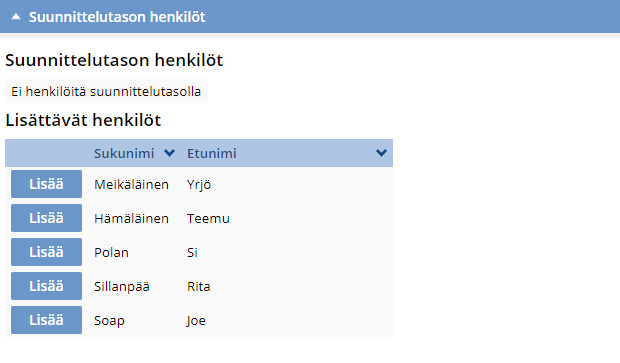Click the Suunnittelutason henkilöt blue header title

(x=117, y=17)
